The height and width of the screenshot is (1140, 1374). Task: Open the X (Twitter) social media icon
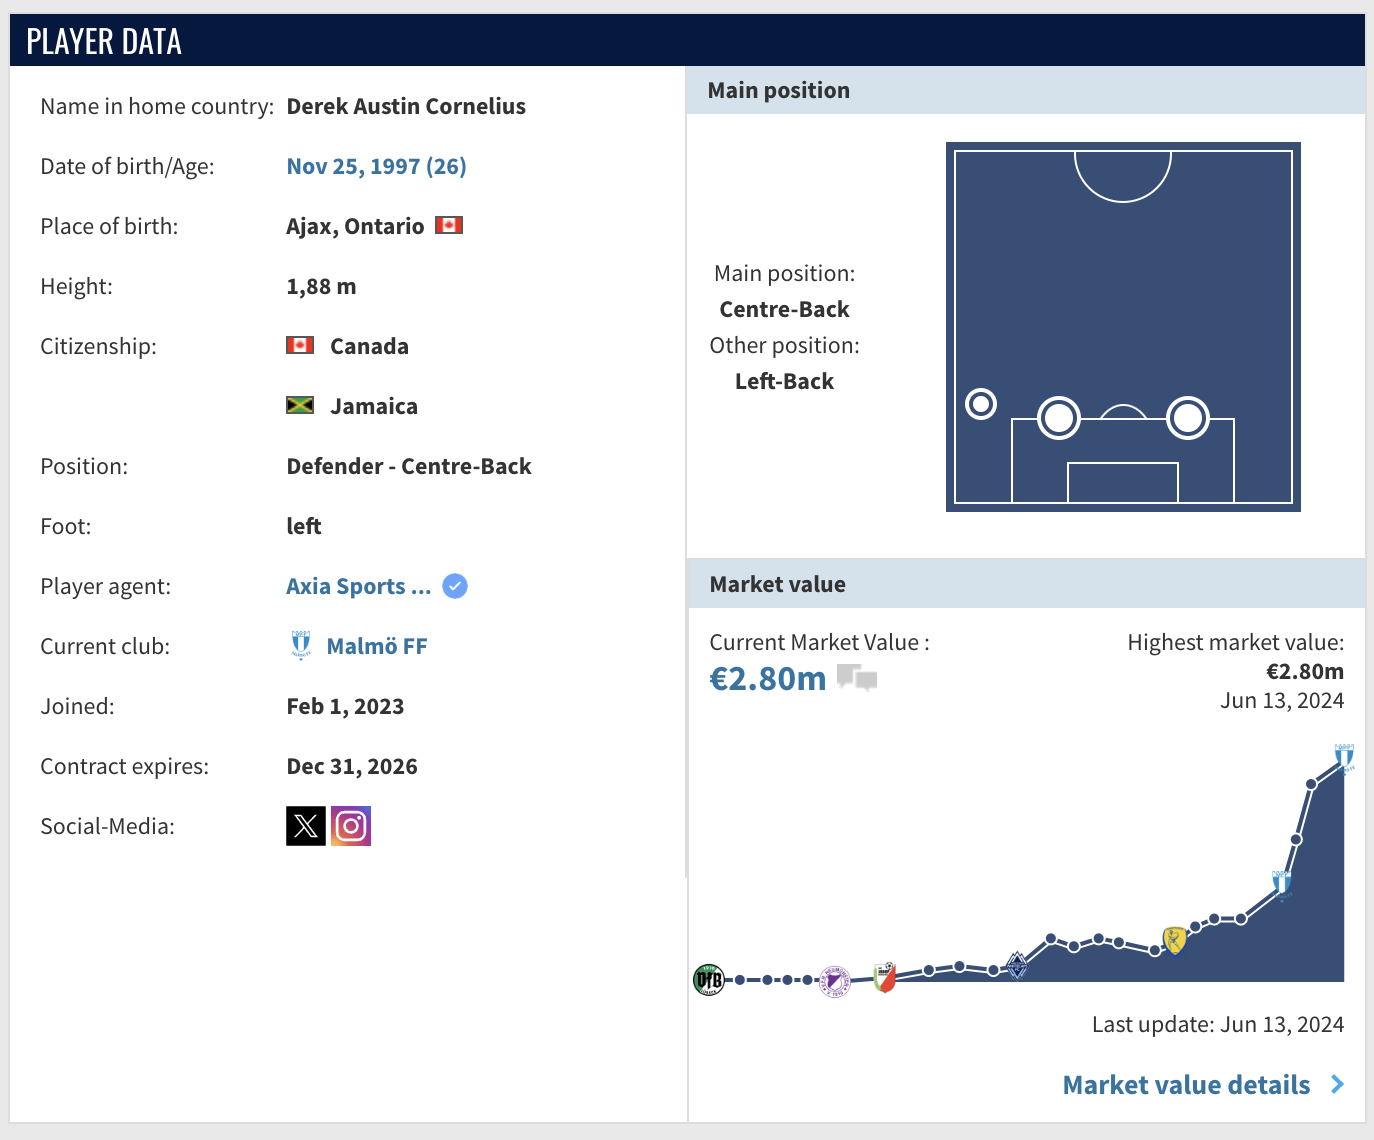coord(306,826)
